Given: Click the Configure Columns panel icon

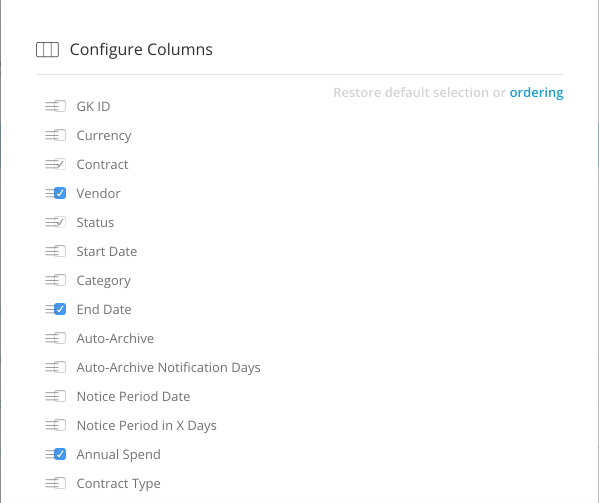Looking at the screenshot, I should 47,50.
